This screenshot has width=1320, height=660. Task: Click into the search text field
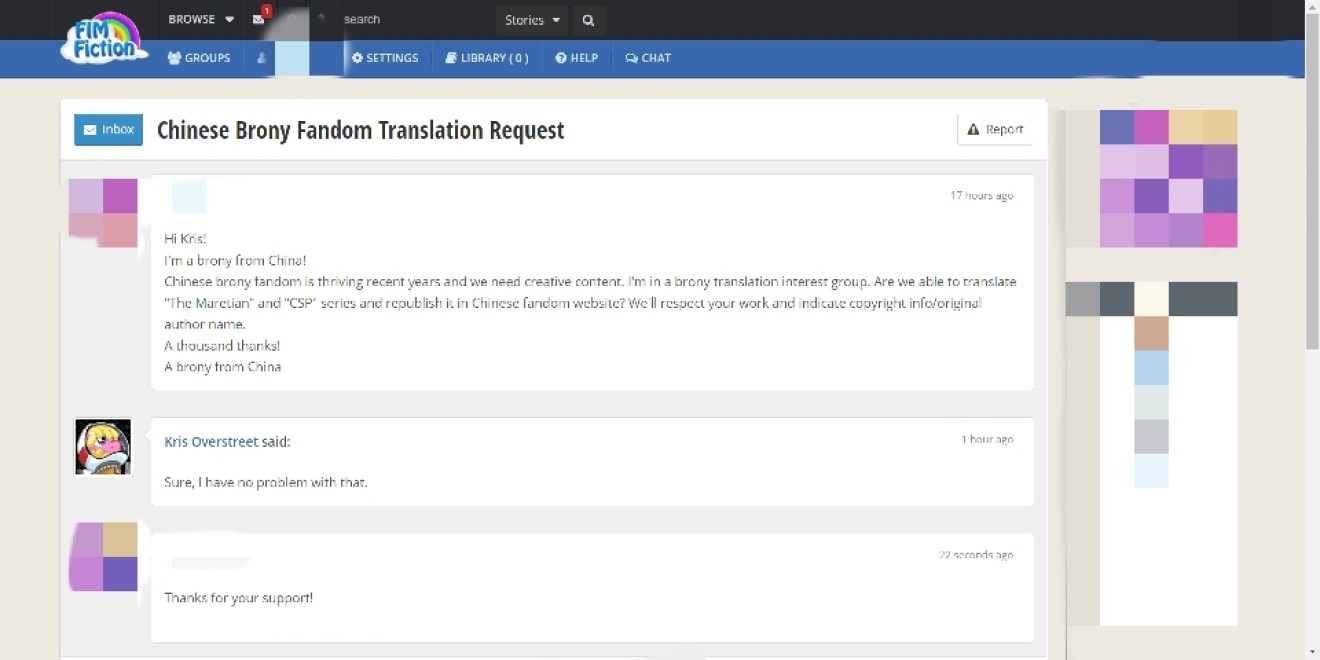pyautogui.click(x=410, y=20)
